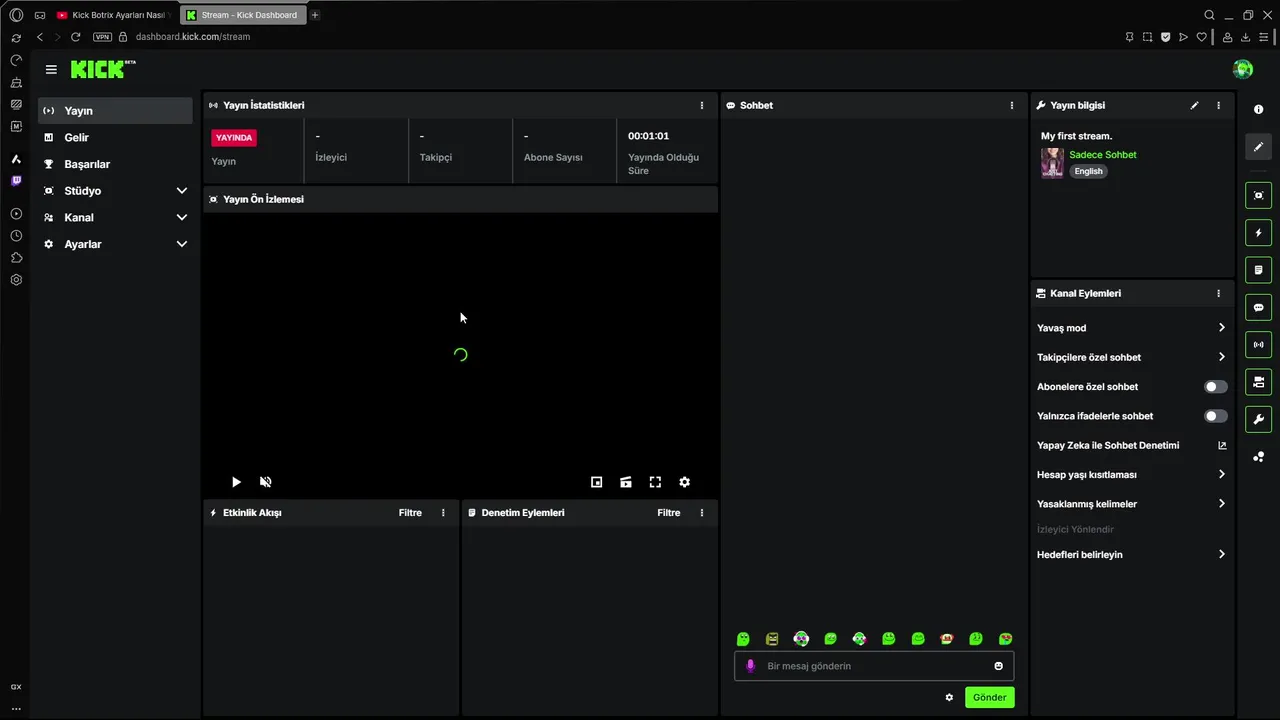Expand the Stüdyo menu section
This screenshot has height=720, width=1280.
pos(116,191)
